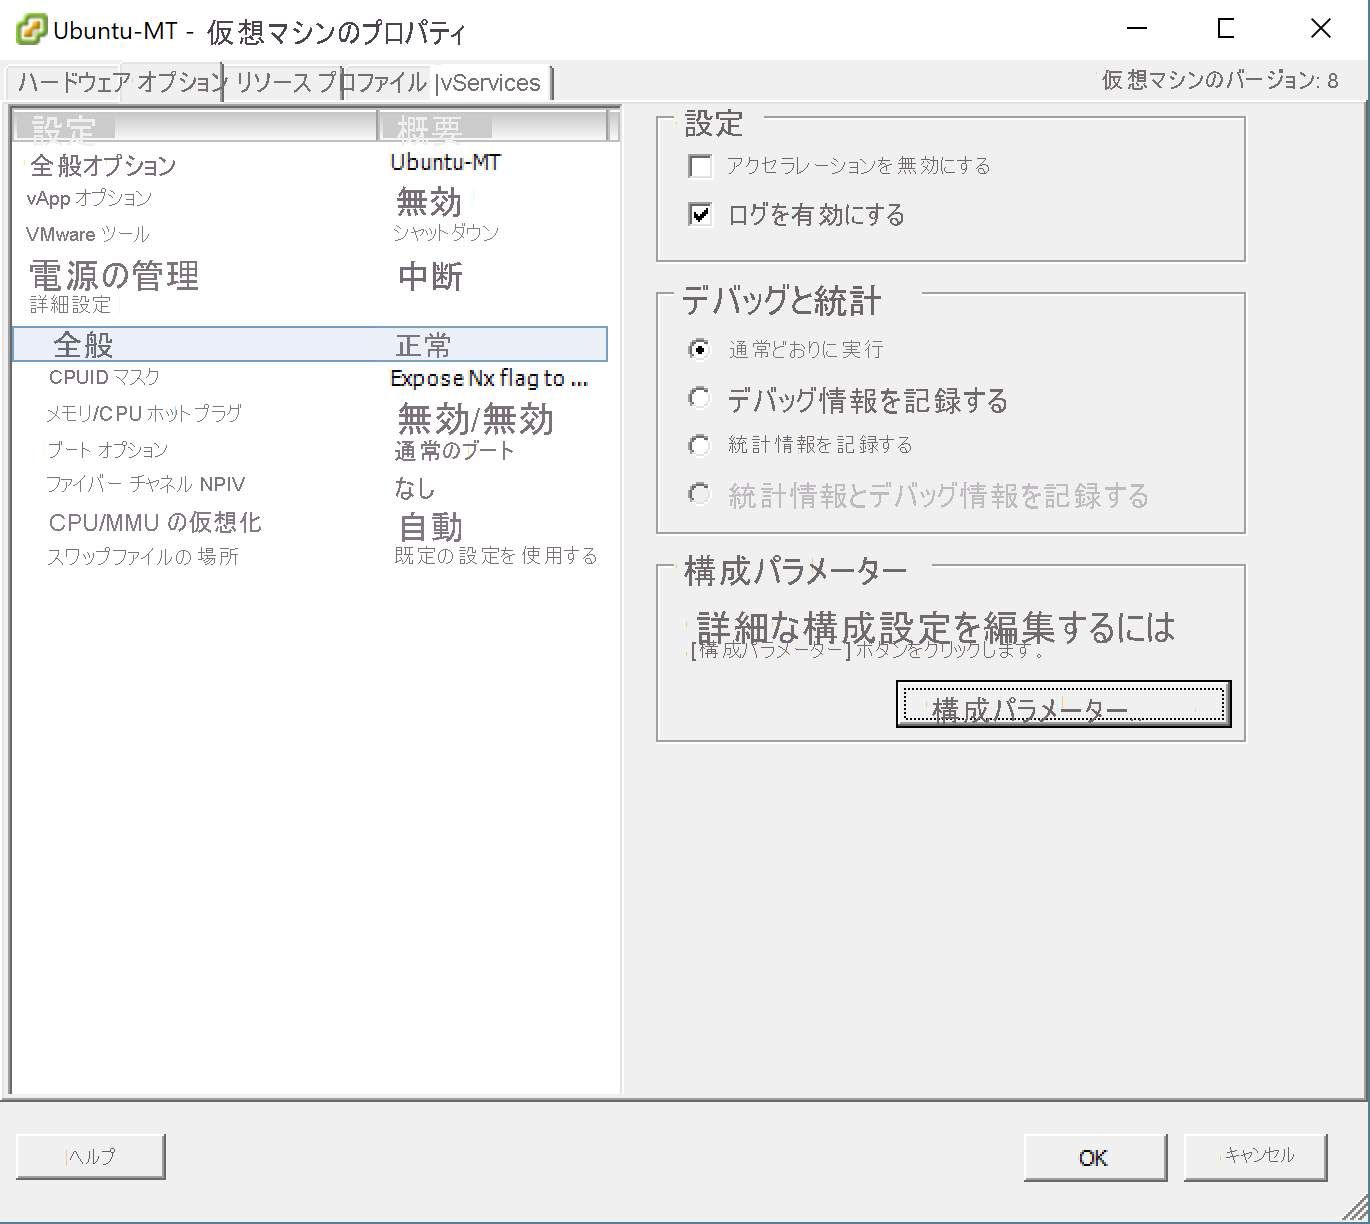The height and width of the screenshot is (1224, 1370).
Task: Open the リソース tab
Action: 274,83
